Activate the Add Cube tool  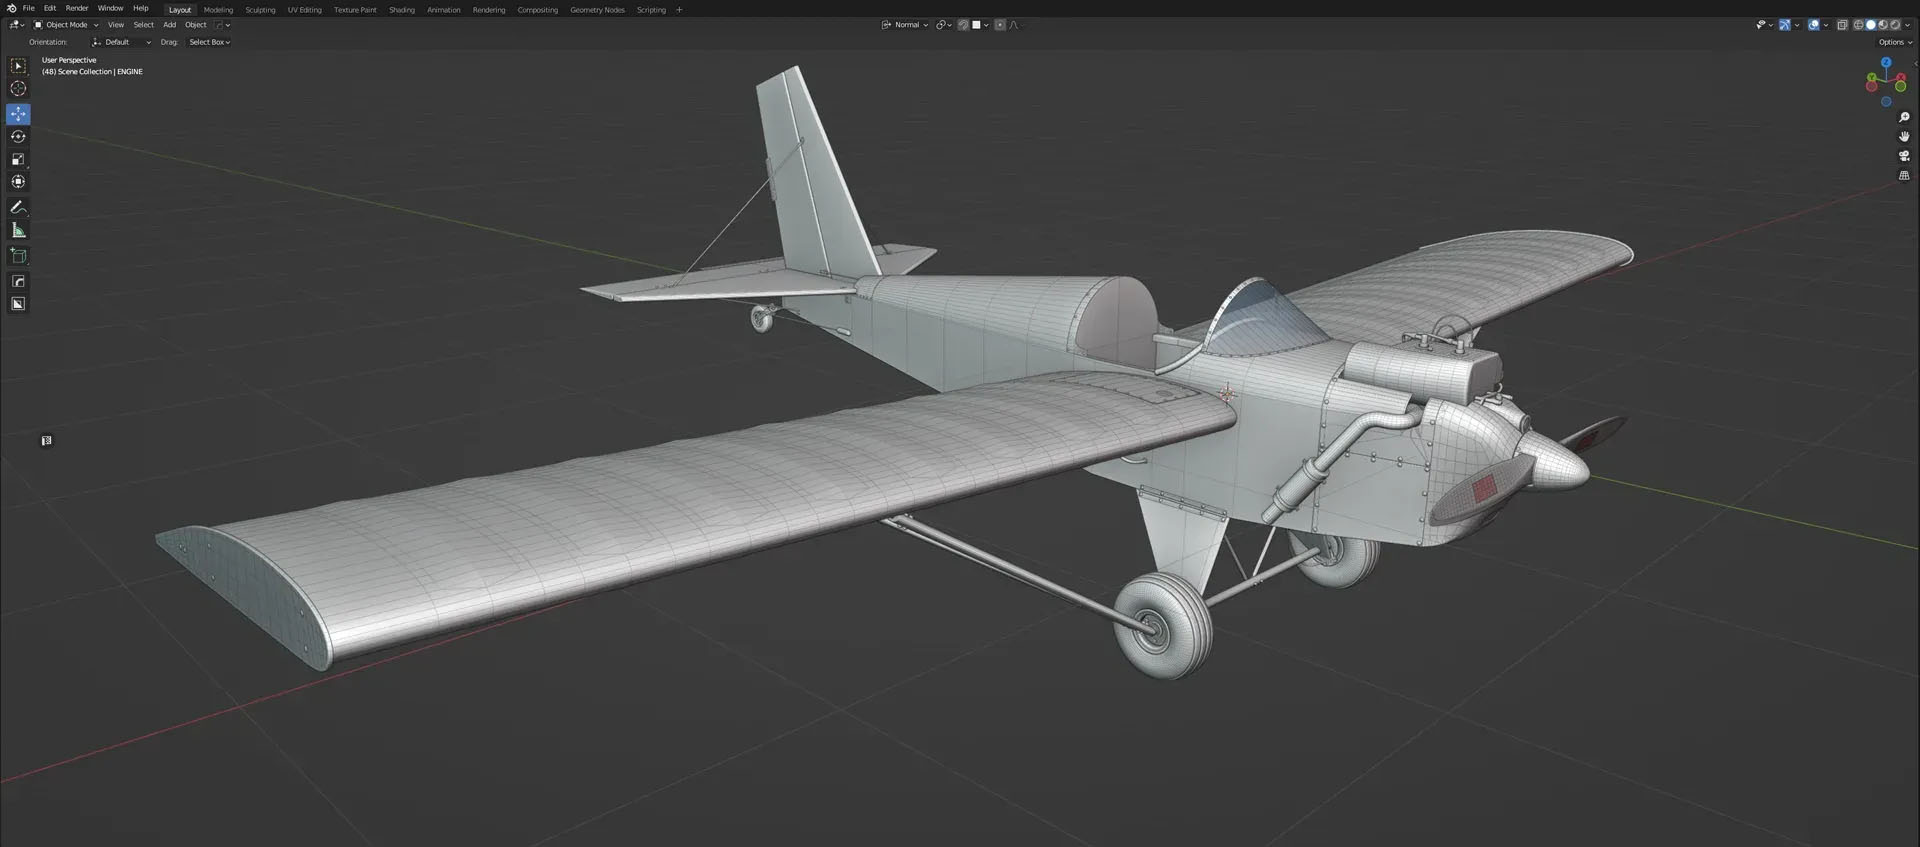tap(18, 256)
